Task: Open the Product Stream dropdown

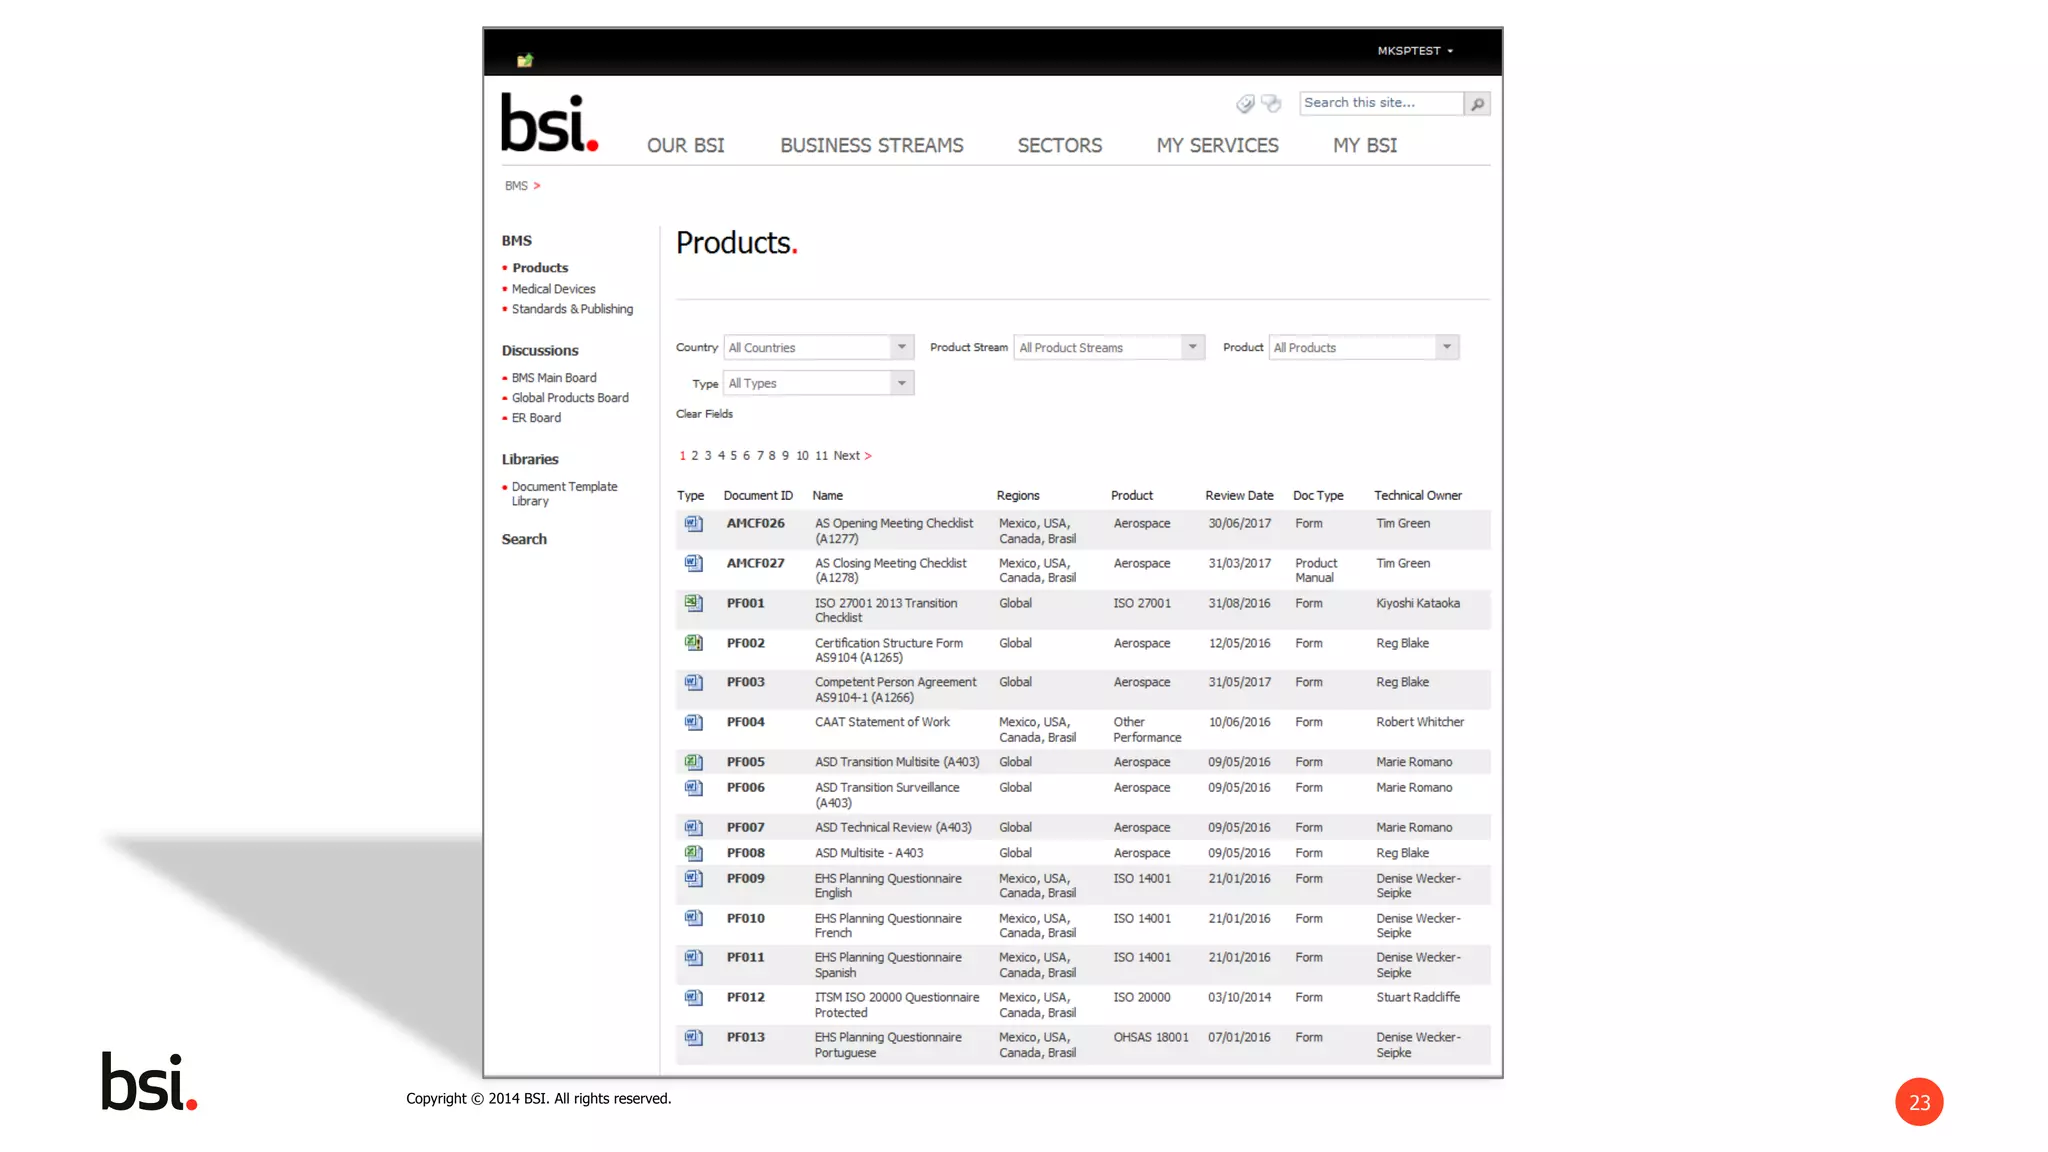Action: click(1192, 347)
